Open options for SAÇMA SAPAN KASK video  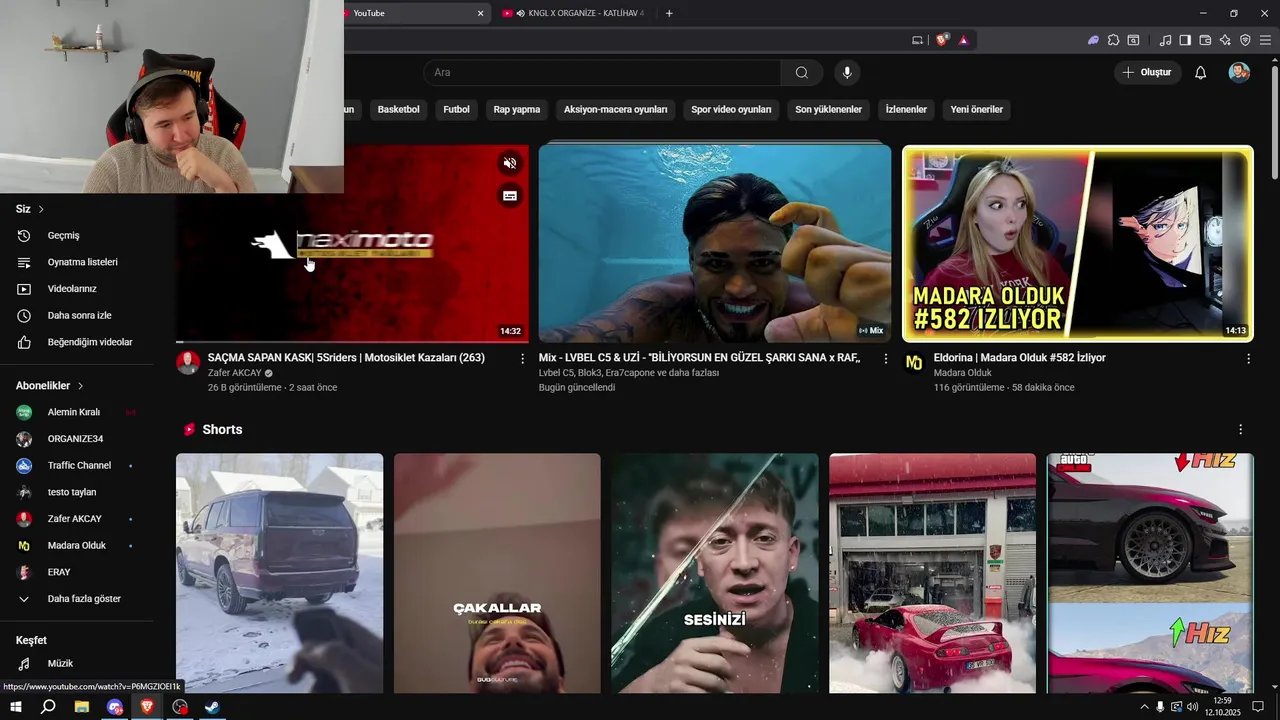522,358
